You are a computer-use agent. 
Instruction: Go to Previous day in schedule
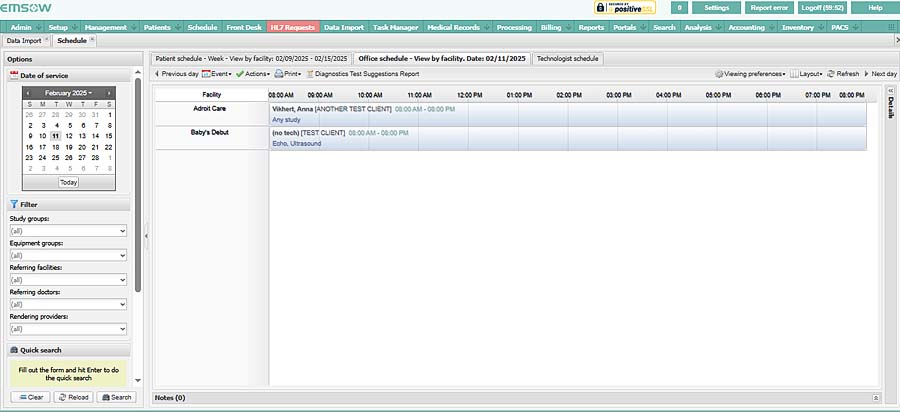click(x=176, y=74)
